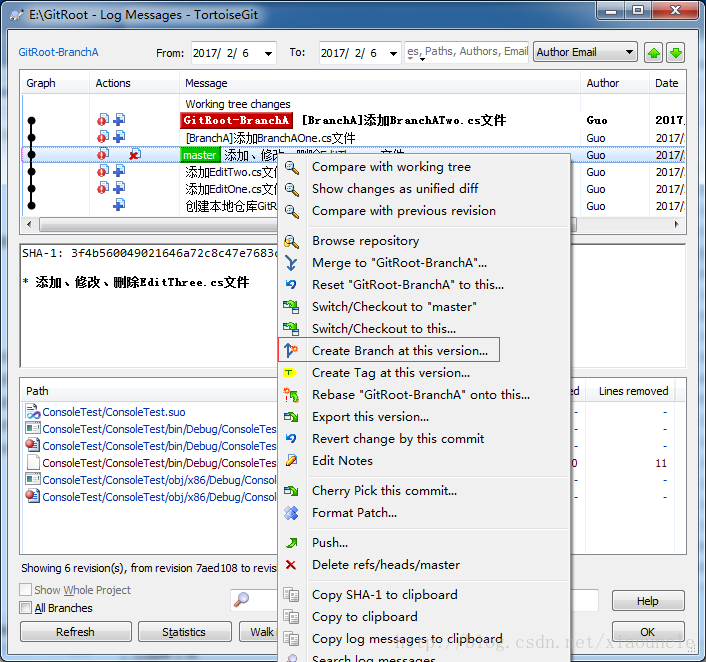Select Cherry Pick this commit
Viewport: 706px width, 662px height.
385,490
